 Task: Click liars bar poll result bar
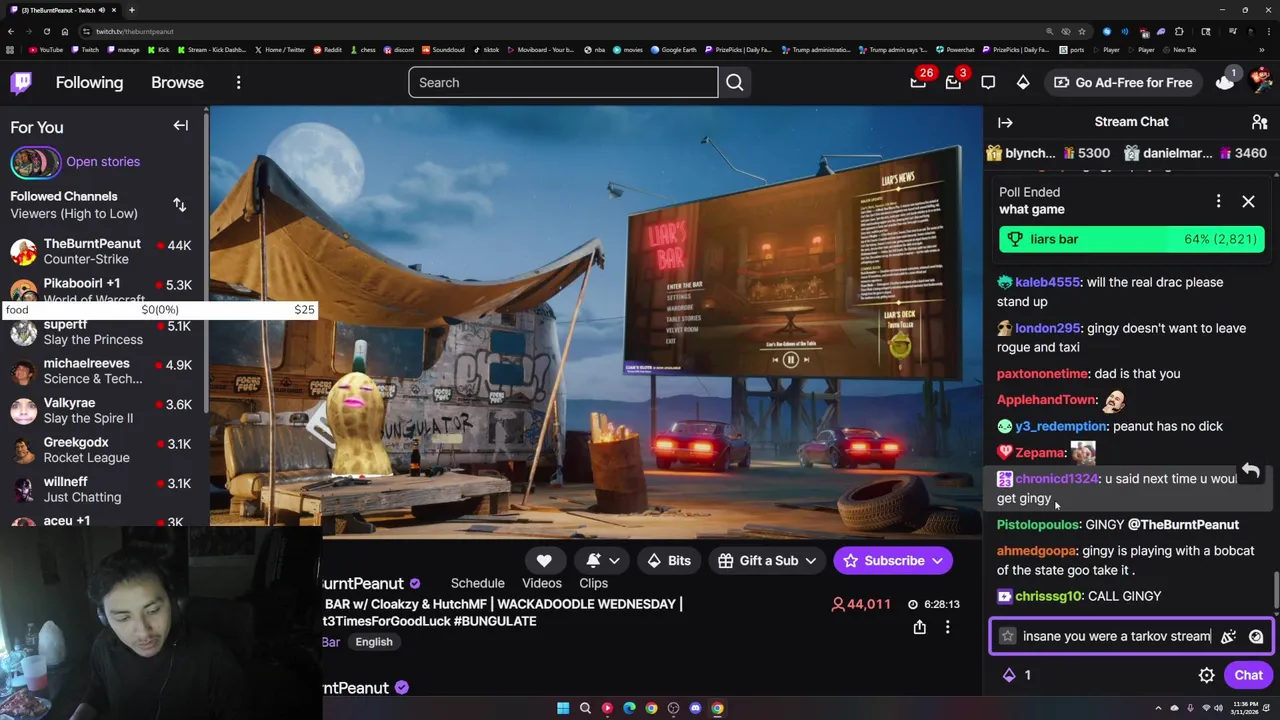(x=1131, y=239)
